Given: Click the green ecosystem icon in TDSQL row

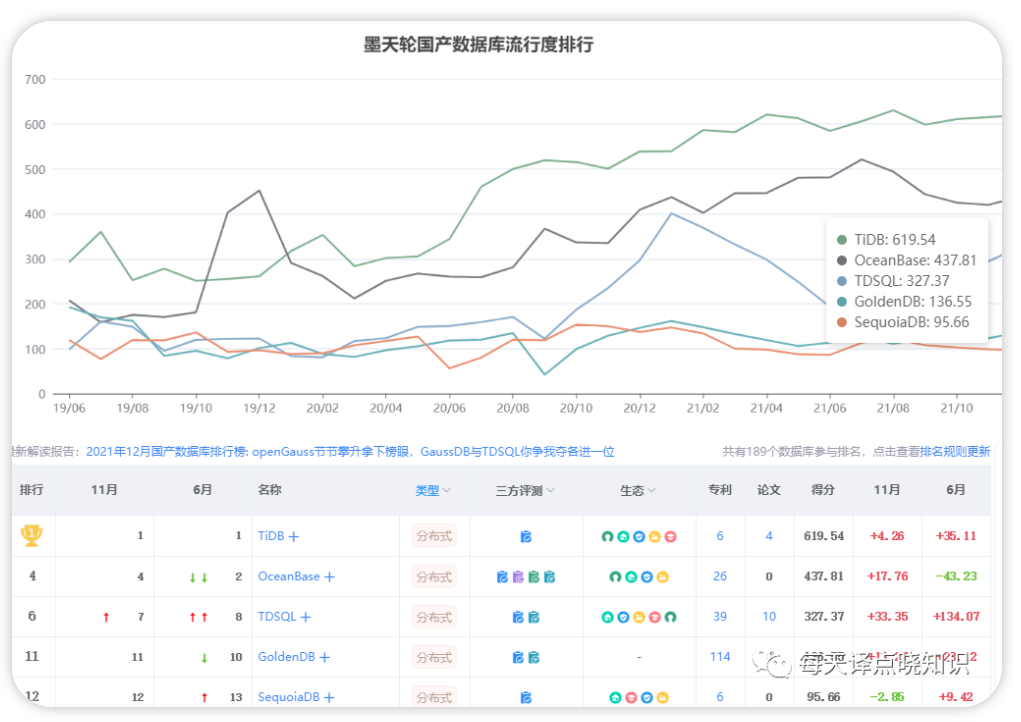Looking at the screenshot, I should pos(670,617).
